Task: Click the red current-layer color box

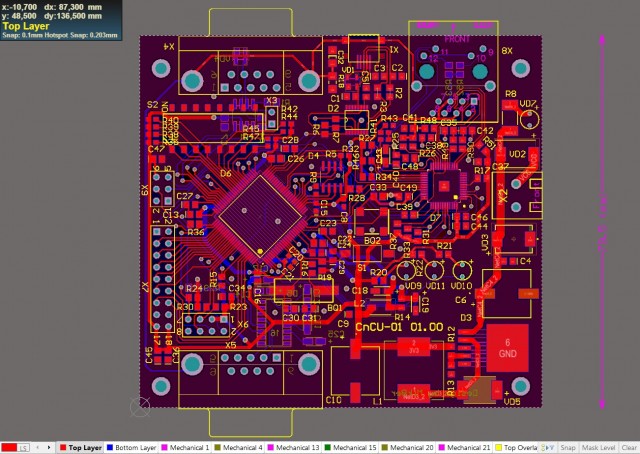Action: coord(9,448)
